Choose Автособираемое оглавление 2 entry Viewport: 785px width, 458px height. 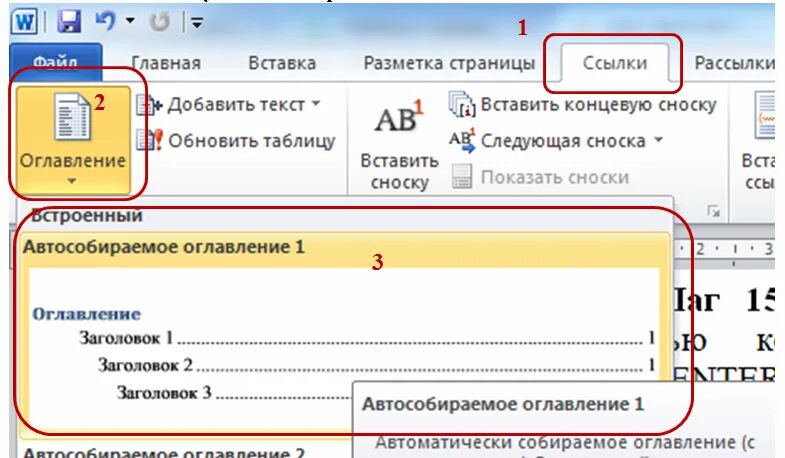[x=164, y=452]
